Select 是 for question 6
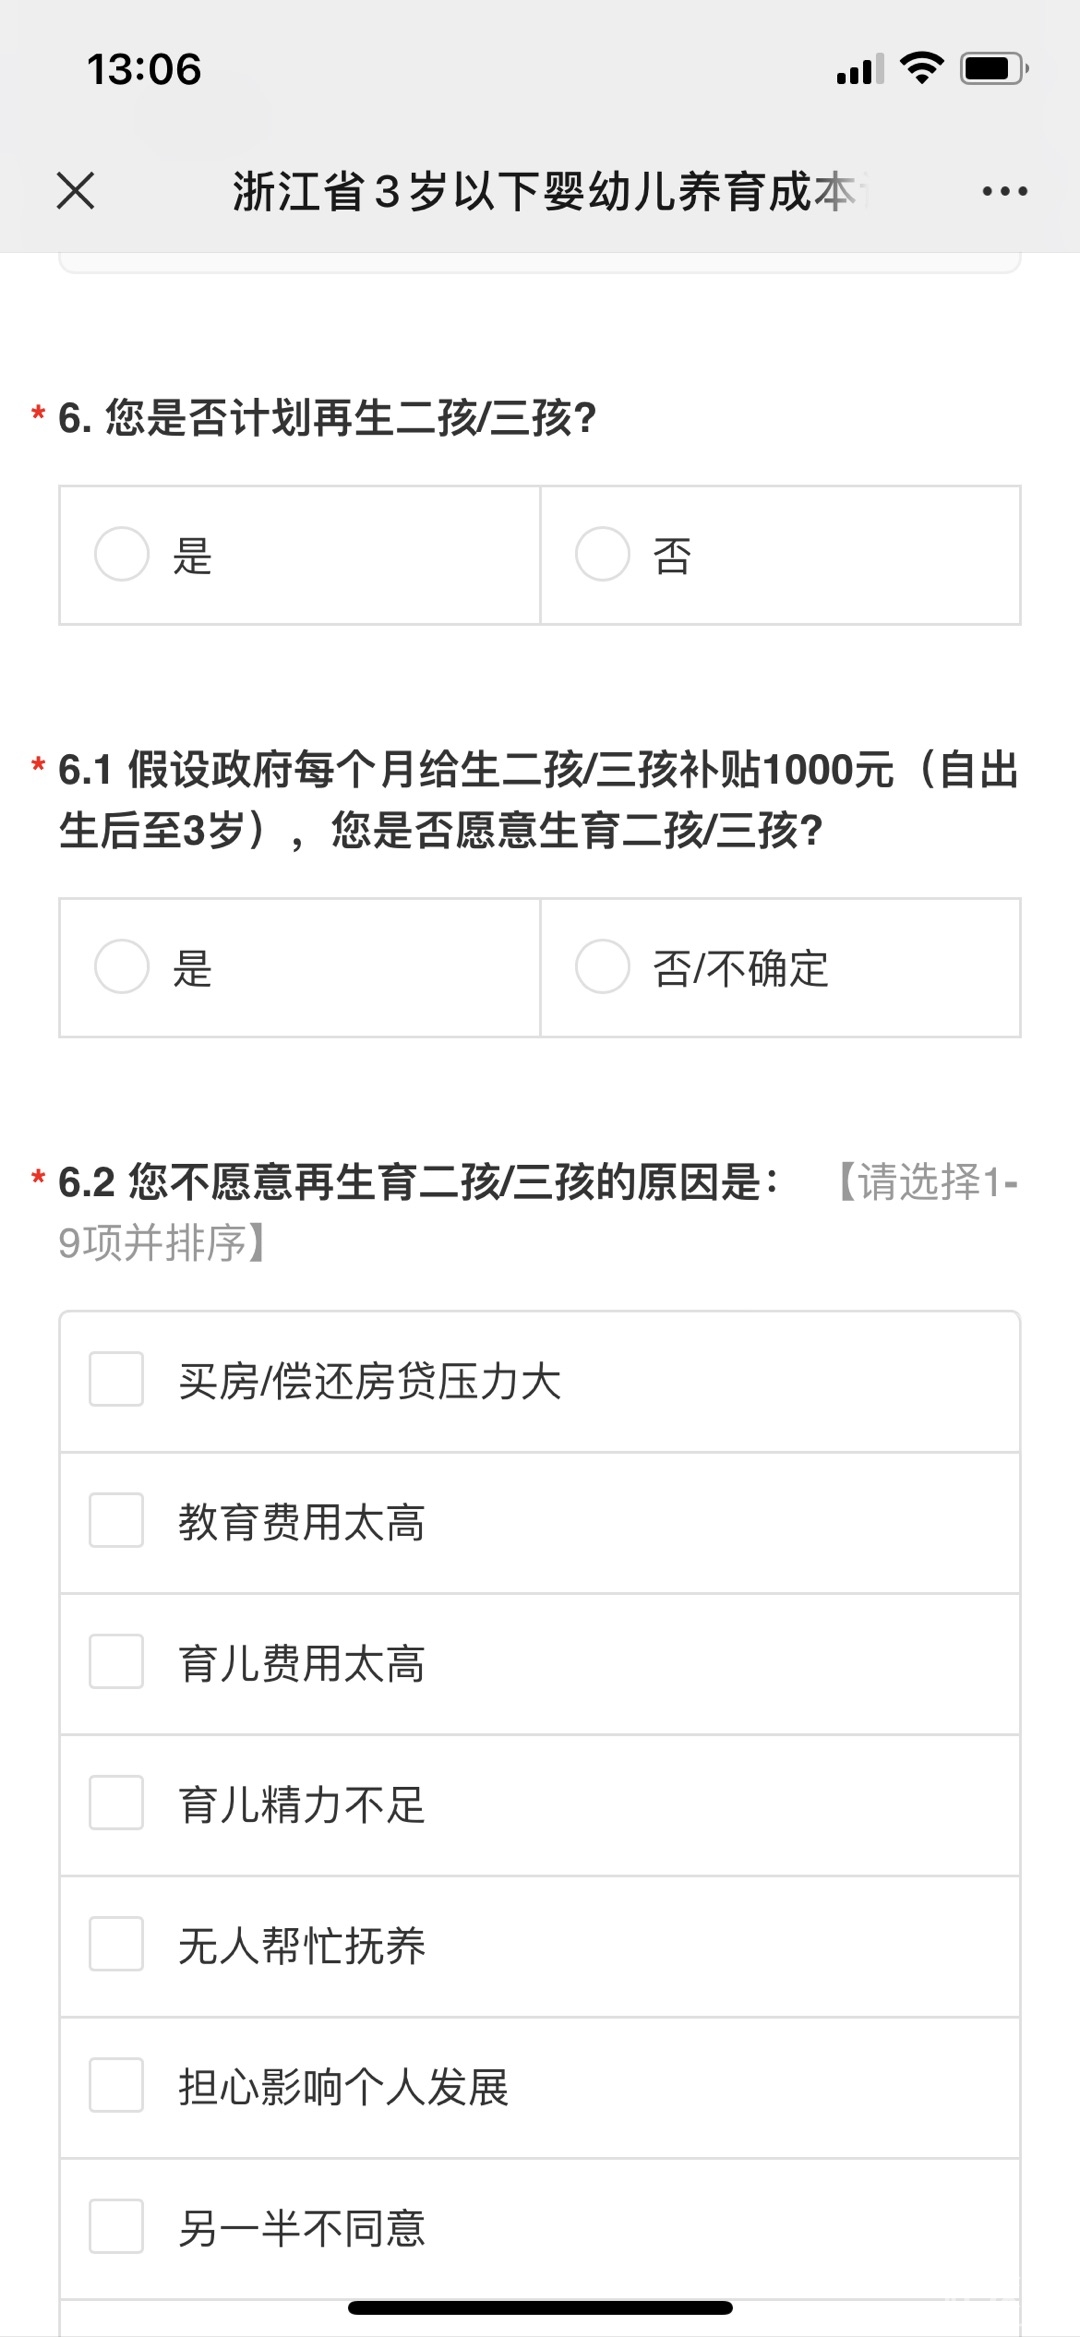 122,554
